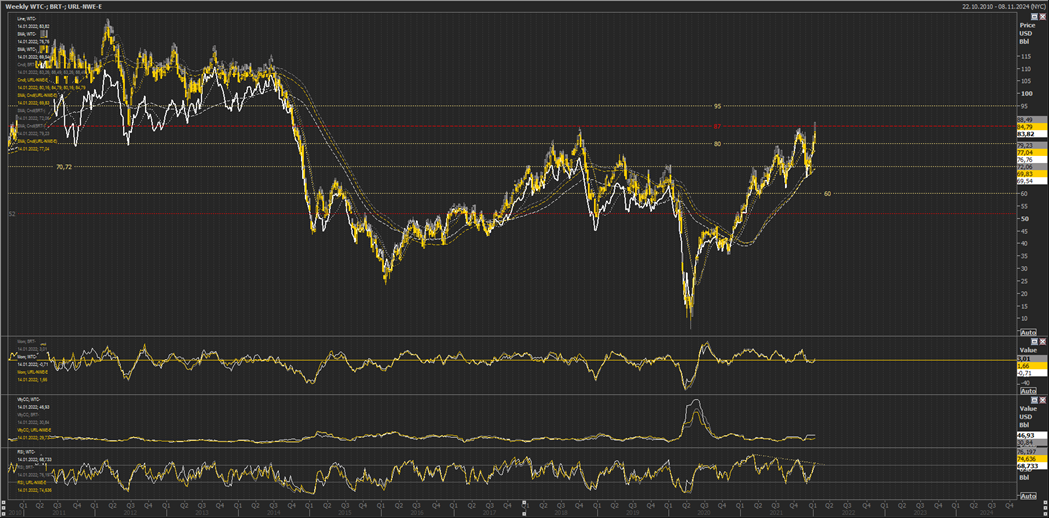1049x518 pixels.
Task: Select the 60 horizontal level label
Action: click(827, 193)
